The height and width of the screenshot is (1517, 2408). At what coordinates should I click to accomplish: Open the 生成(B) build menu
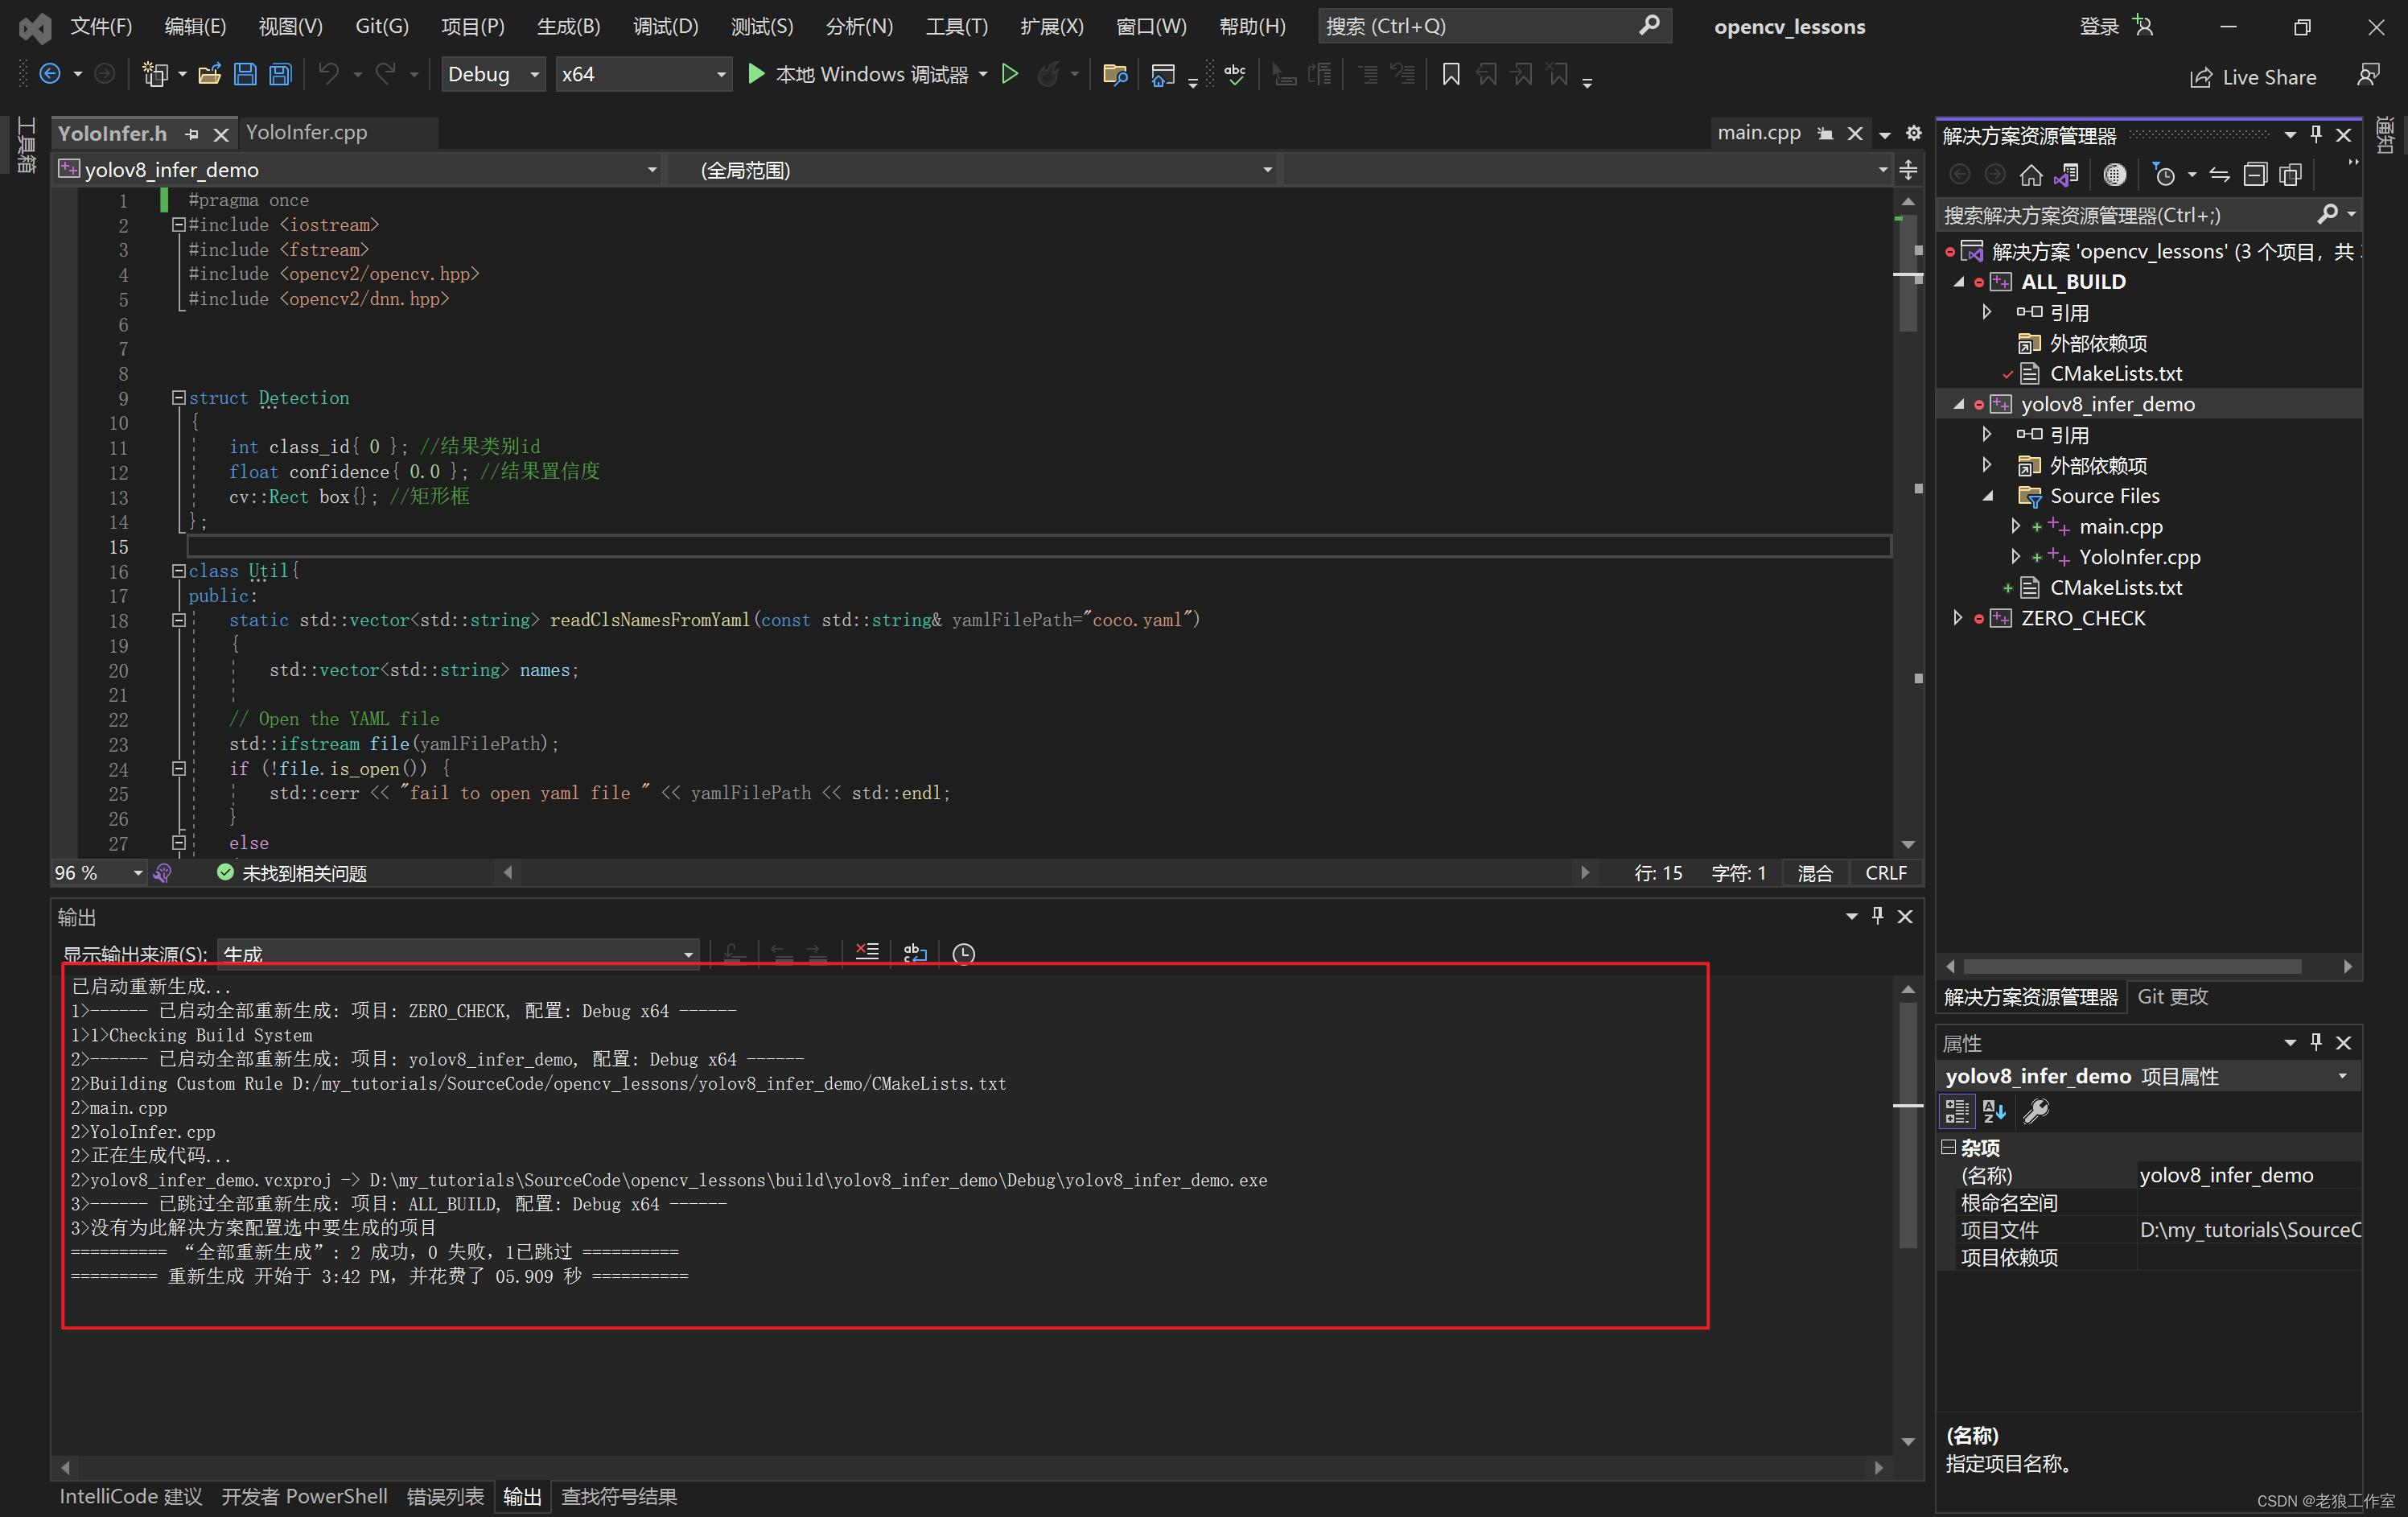click(568, 26)
